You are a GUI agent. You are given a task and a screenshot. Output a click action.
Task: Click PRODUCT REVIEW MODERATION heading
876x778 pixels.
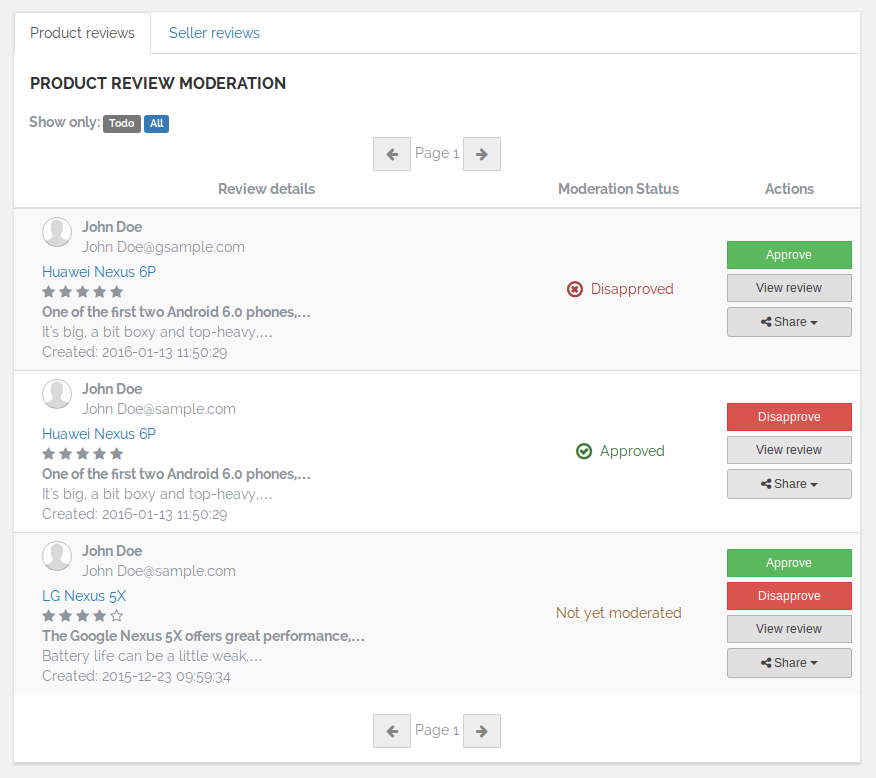tap(158, 83)
